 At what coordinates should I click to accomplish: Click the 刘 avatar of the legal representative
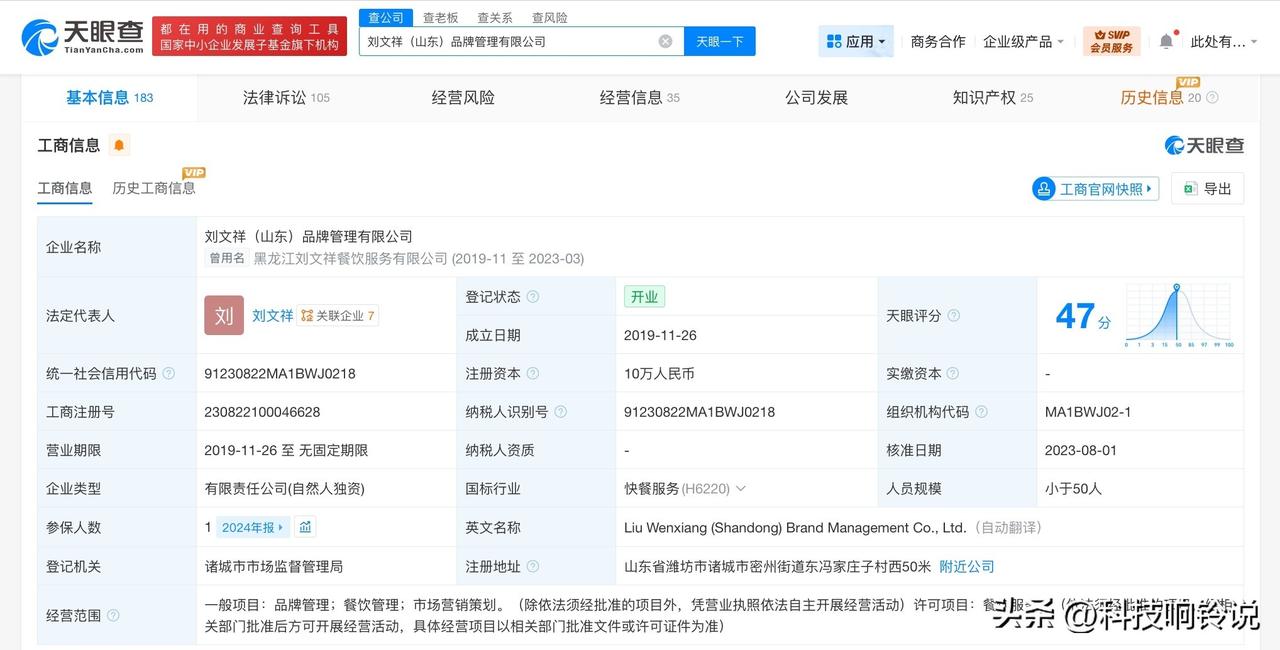pyautogui.click(x=224, y=315)
